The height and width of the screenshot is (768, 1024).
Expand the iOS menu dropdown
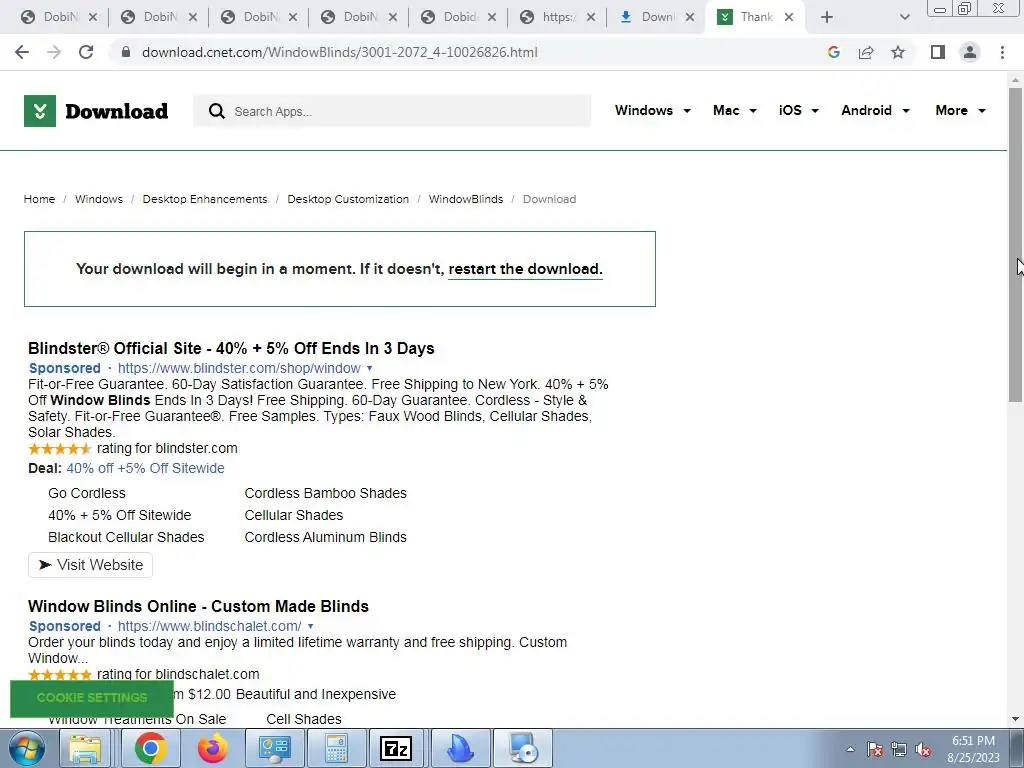point(798,110)
